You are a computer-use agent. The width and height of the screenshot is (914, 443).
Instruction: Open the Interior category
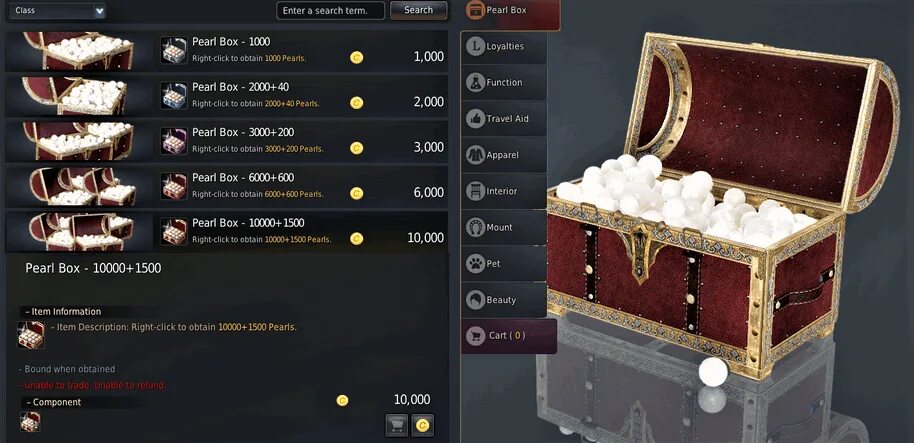click(504, 191)
